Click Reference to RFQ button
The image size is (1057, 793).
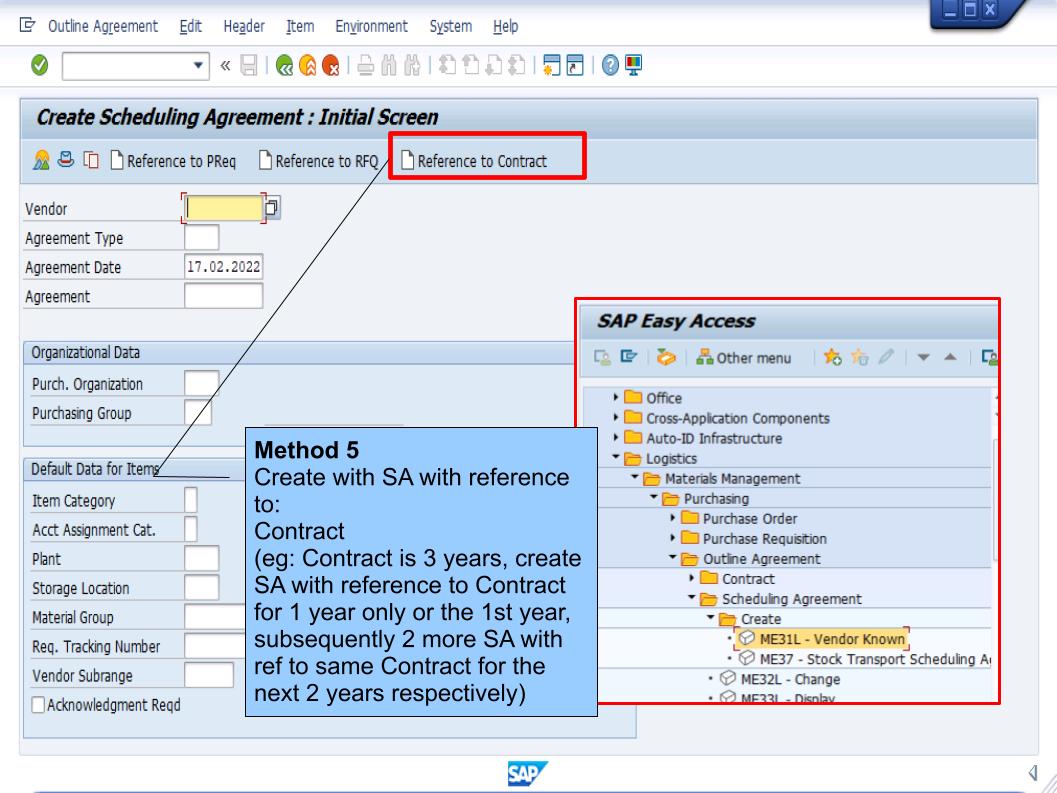tap(319, 161)
